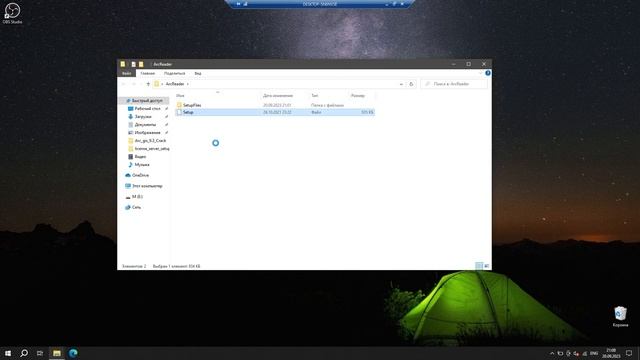Screen dimensions: 640x360
Task: Click ArcReader breadcrumb in address bar
Action: pyautogui.click(x=175, y=84)
